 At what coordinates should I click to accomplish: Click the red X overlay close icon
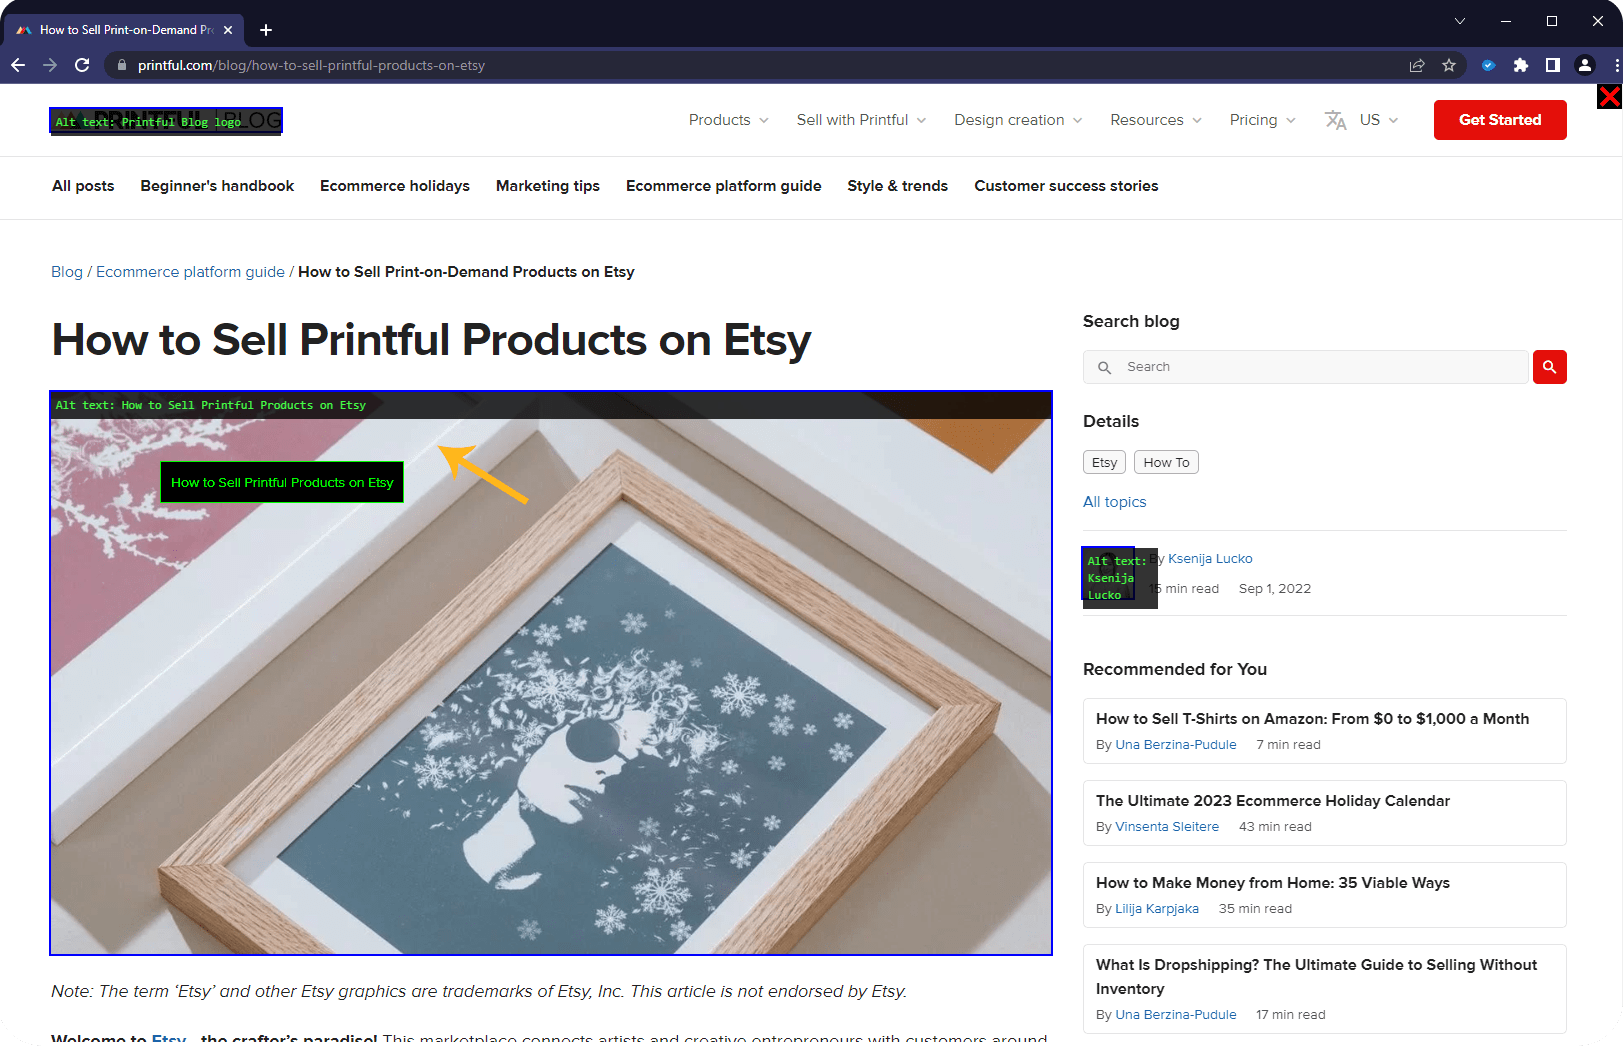pyautogui.click(x=1609, y=97)
